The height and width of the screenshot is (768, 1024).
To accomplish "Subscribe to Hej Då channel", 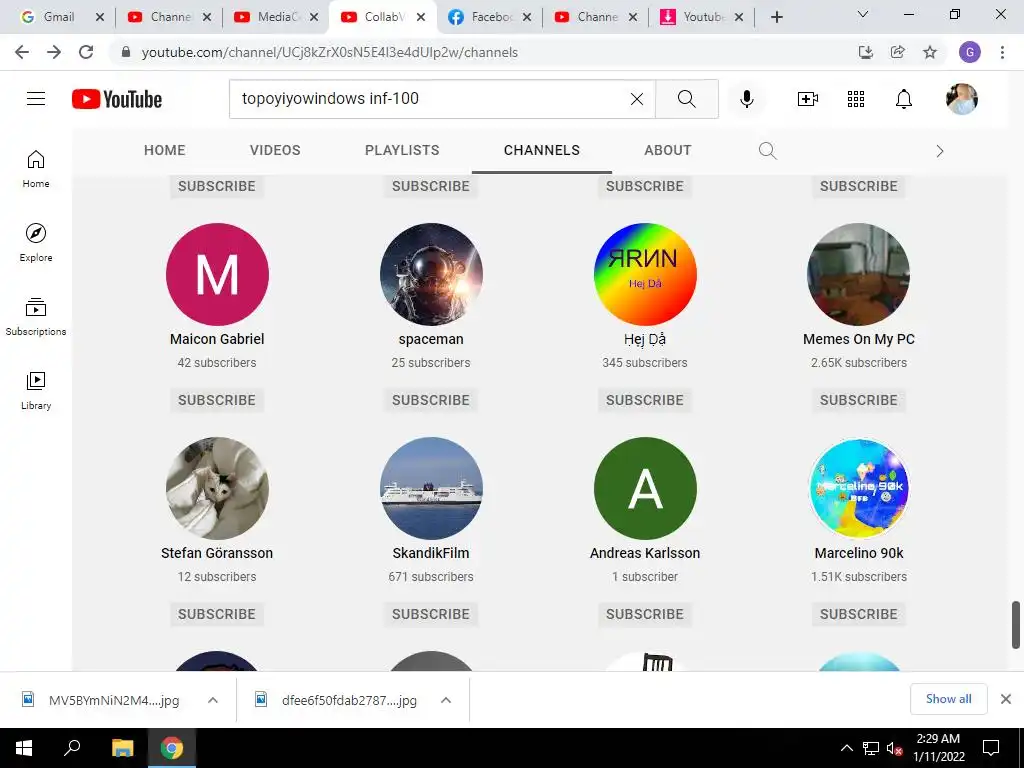I will [645, 400].
